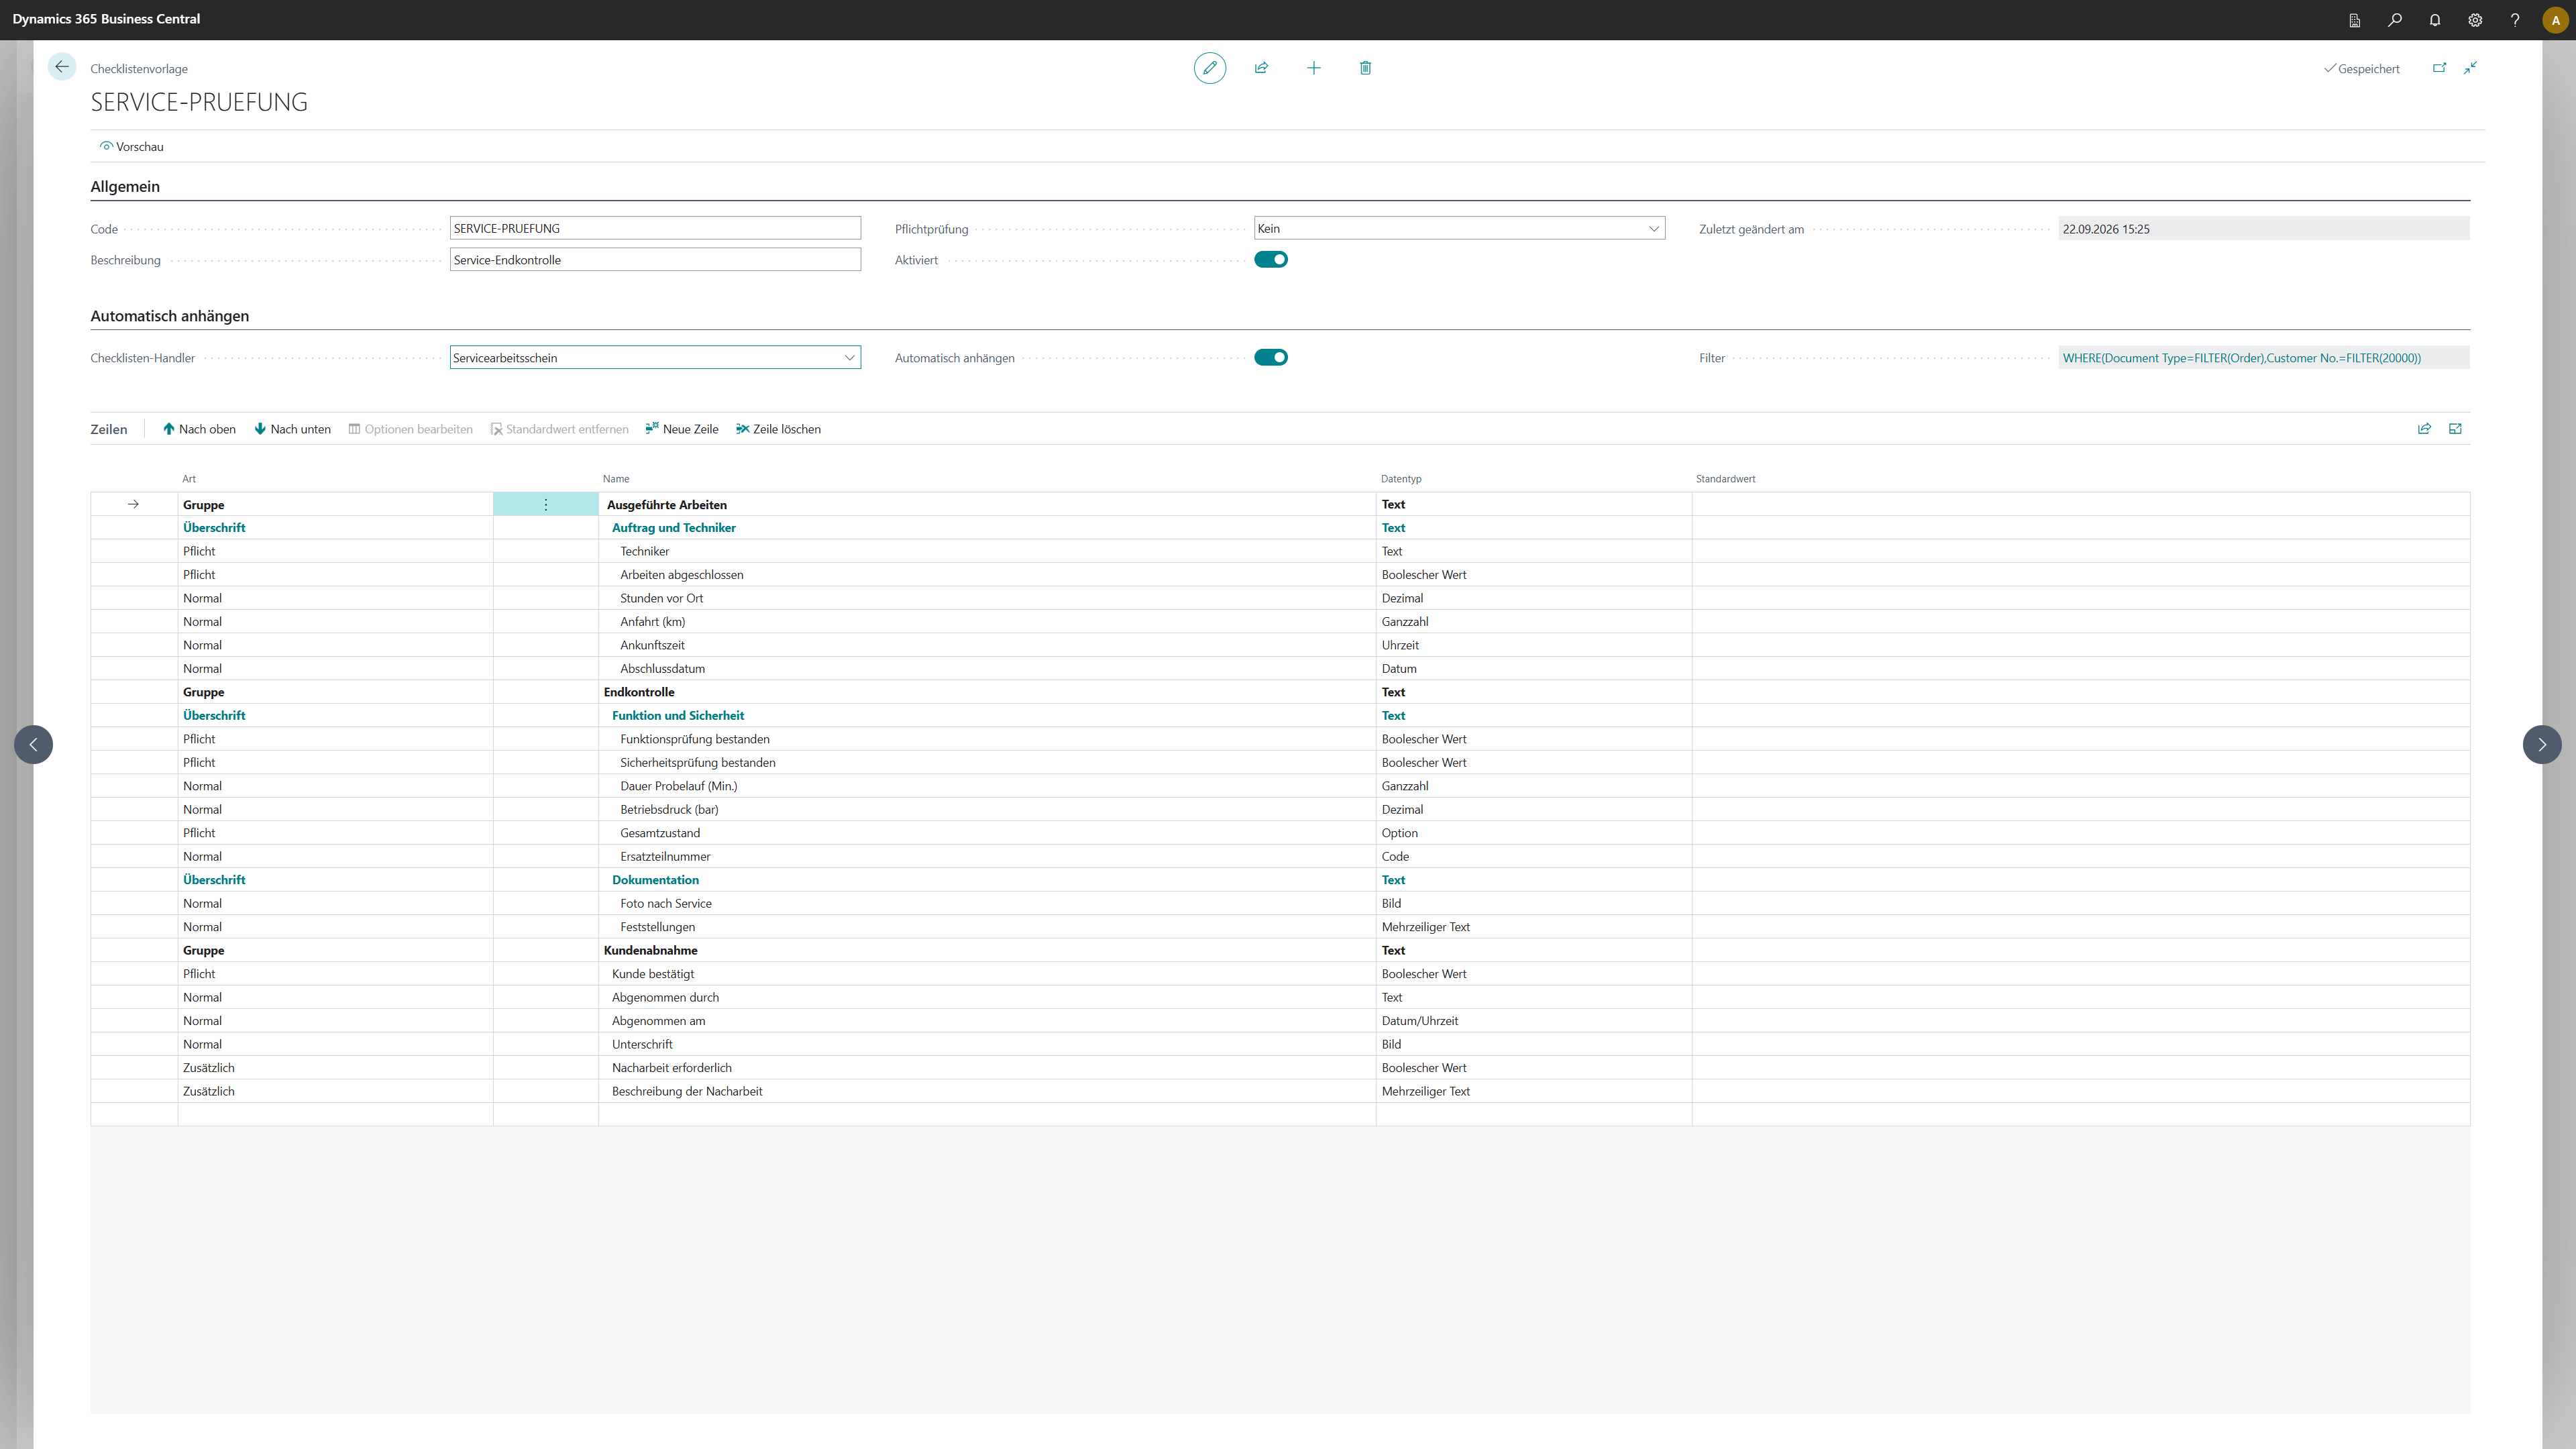Share the Zeilen section list
Screen dimensions: 2576x1449
click(x=2424, y=429)
